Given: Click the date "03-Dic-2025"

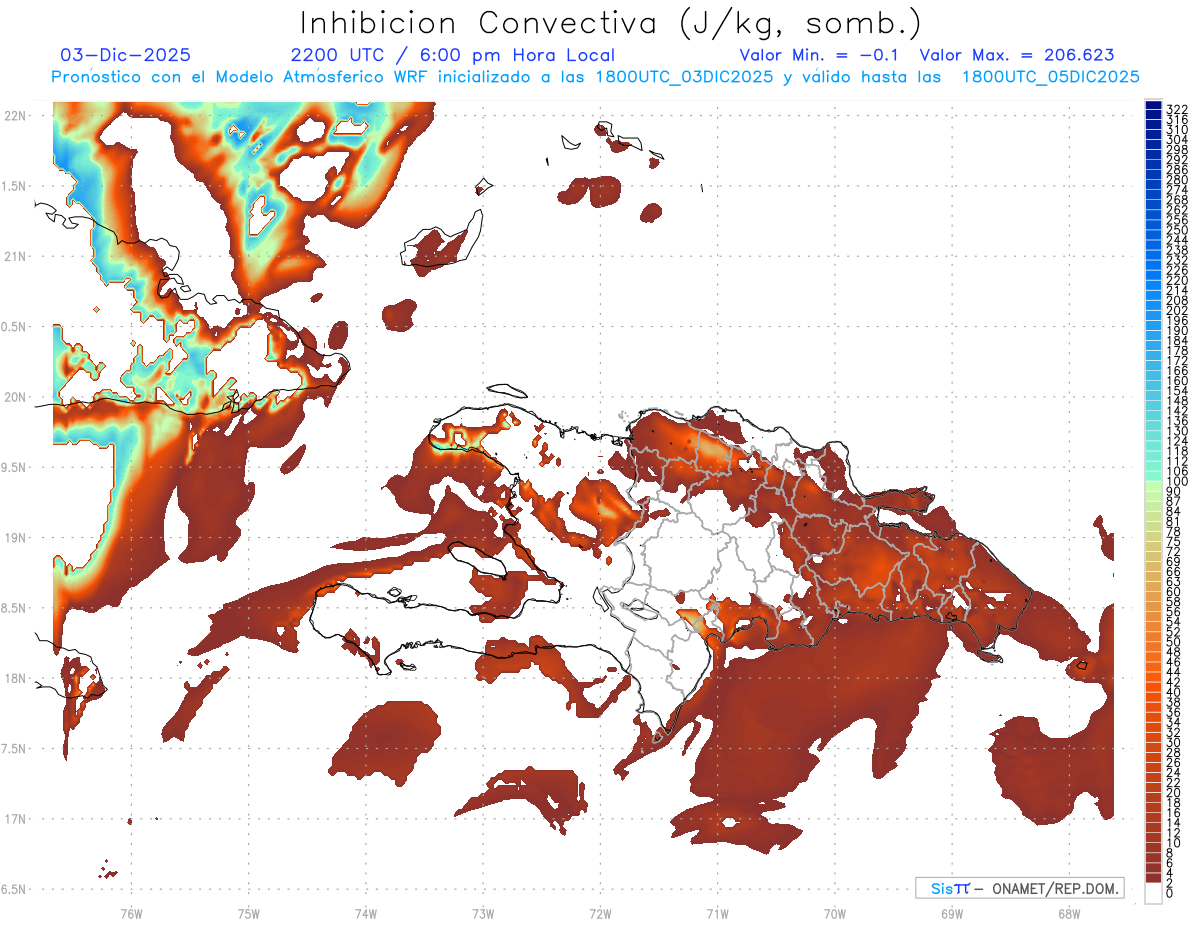Looking at the screenshot, I should 125,55.
